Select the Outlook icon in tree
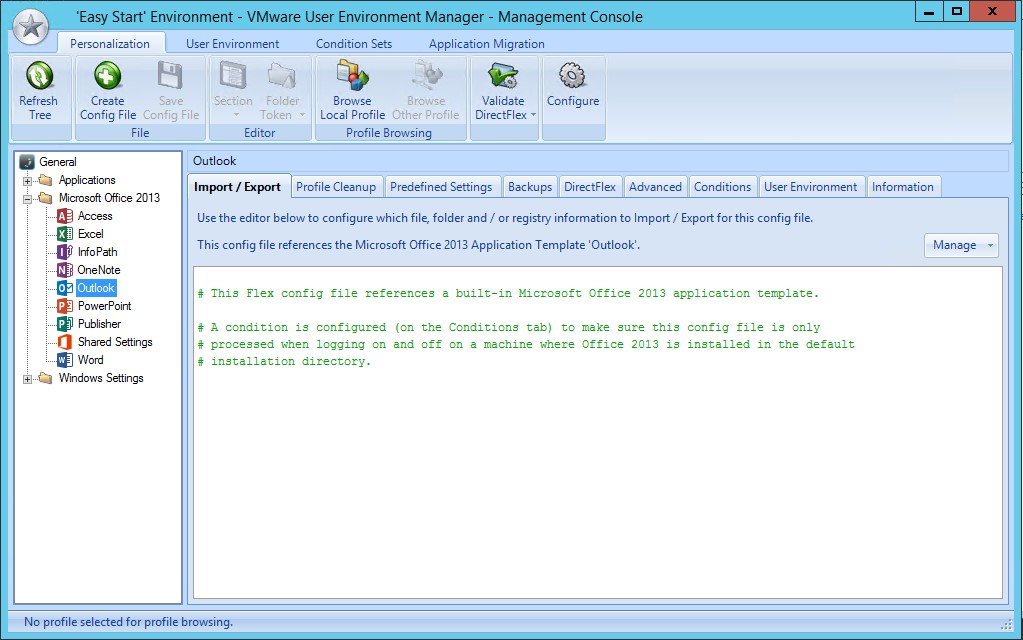The height and width of the screenshot is (640, 1023). pos(65,288)
